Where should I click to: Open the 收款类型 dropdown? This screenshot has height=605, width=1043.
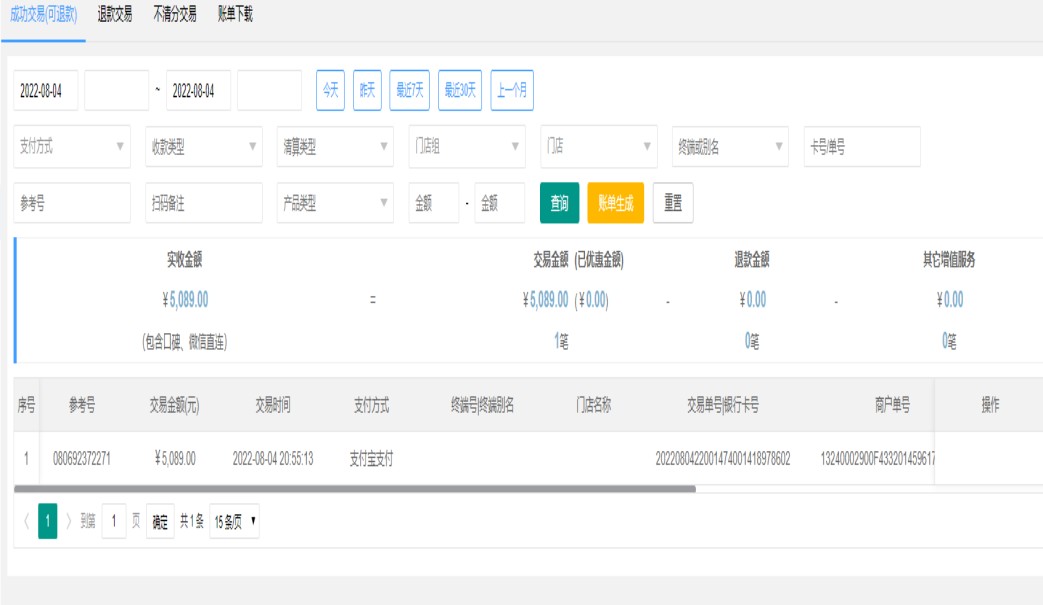point(203,146)
